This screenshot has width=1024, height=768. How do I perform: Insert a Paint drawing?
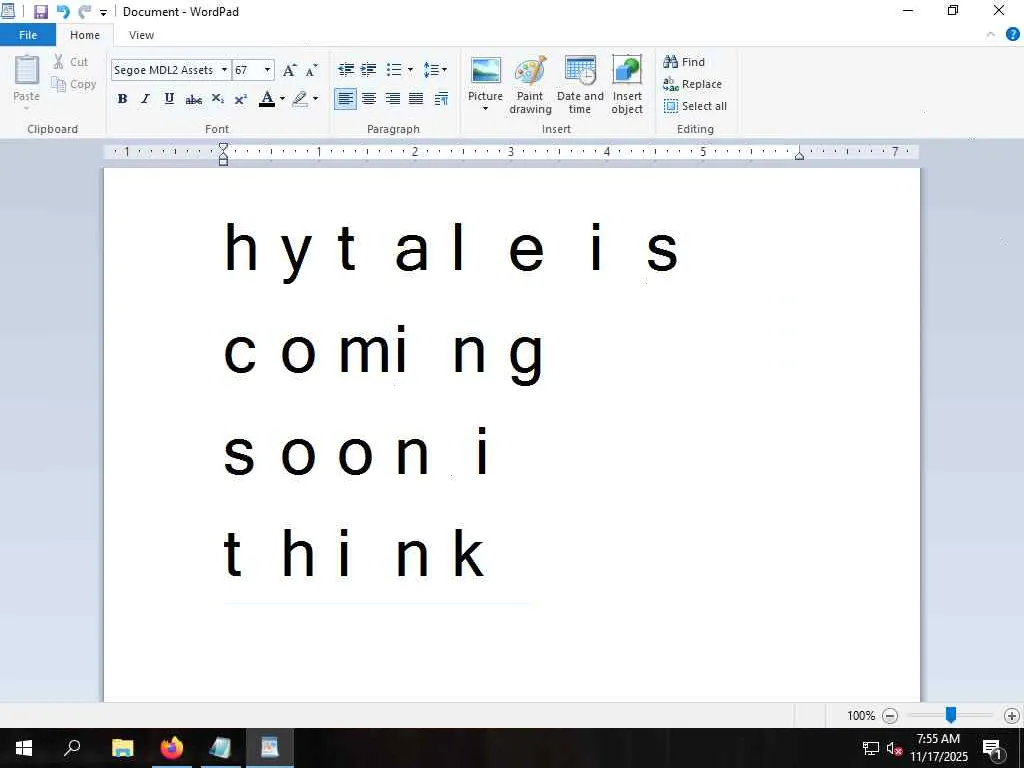(x=530, y=85)
